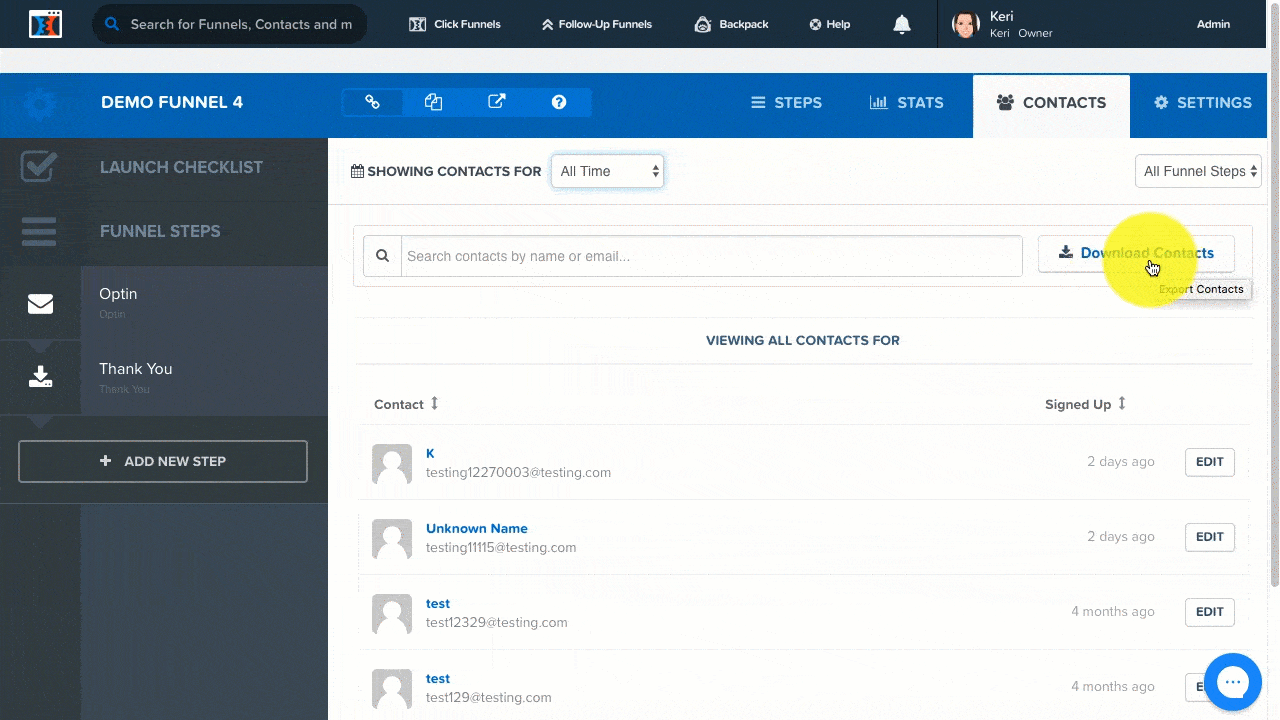Select the share funnel link icon
This screenshot has width=1280, height=720.
[371, 101]
